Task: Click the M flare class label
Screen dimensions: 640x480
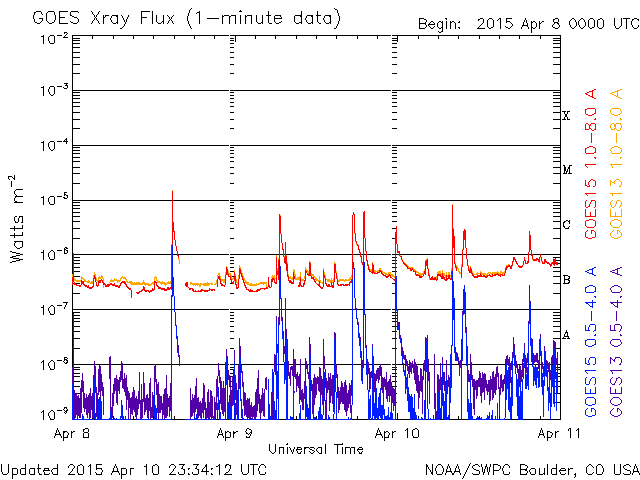Action: 567,170
